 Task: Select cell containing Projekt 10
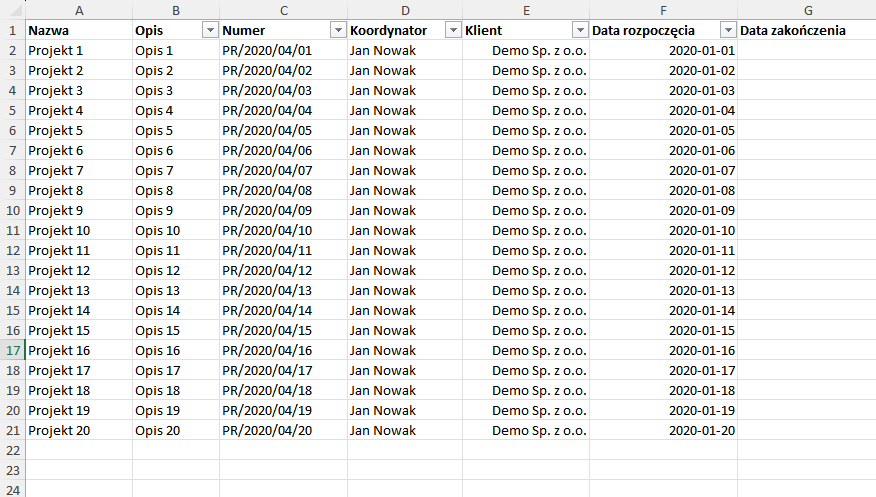coord(79,231)
